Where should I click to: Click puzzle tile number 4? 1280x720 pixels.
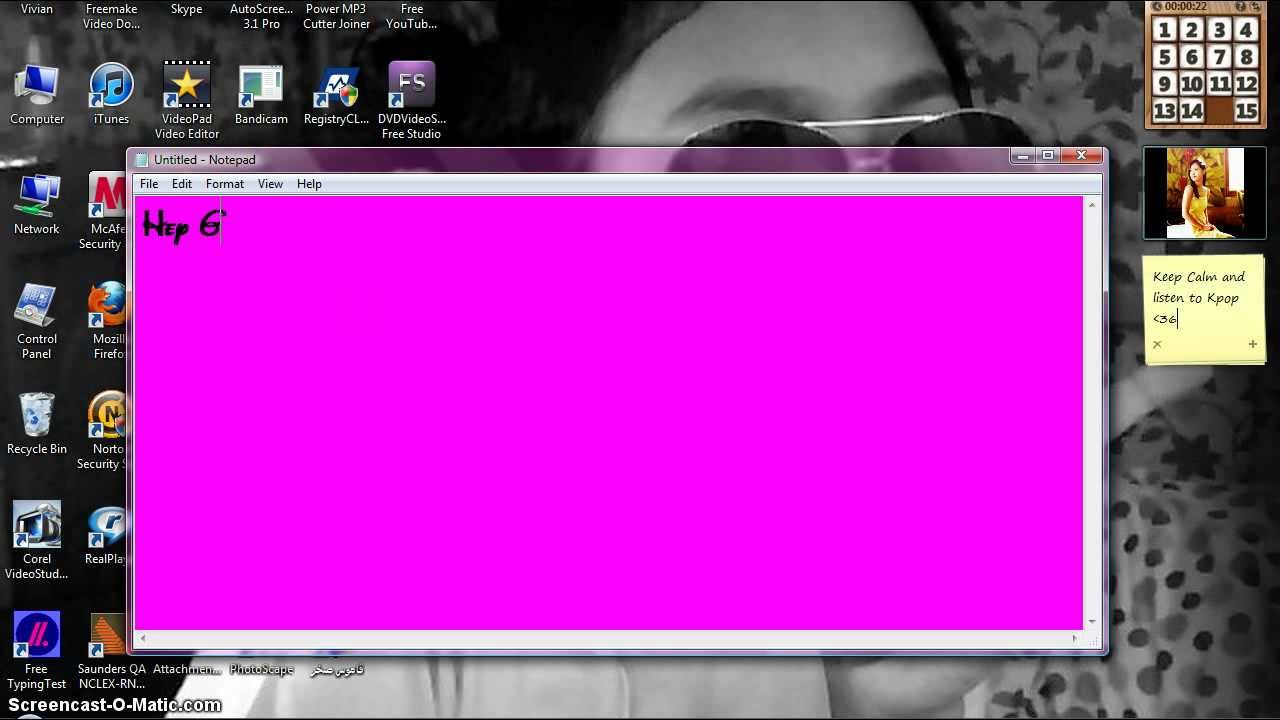tap(1246, 30)
